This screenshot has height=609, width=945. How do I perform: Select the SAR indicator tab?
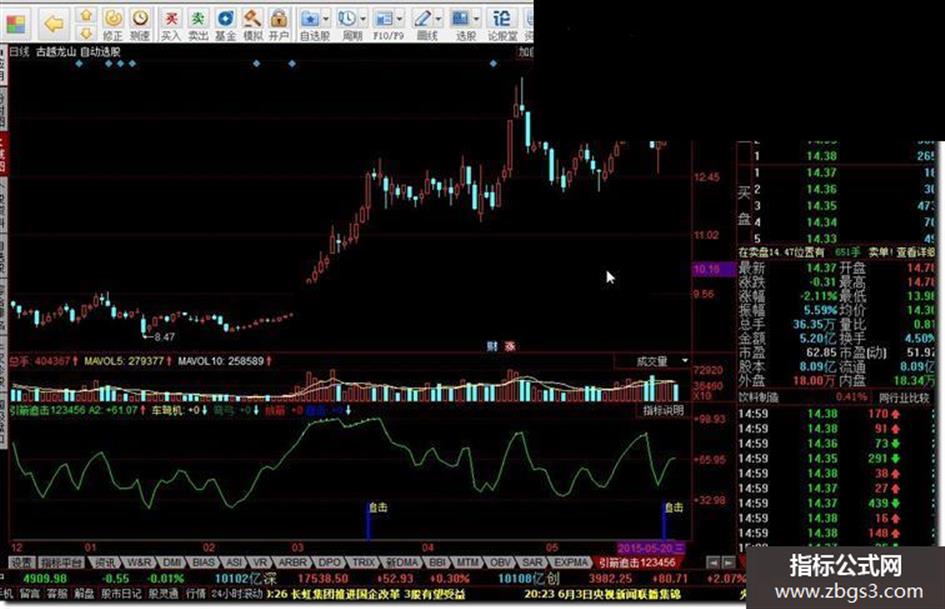click(x=532, y=563)
